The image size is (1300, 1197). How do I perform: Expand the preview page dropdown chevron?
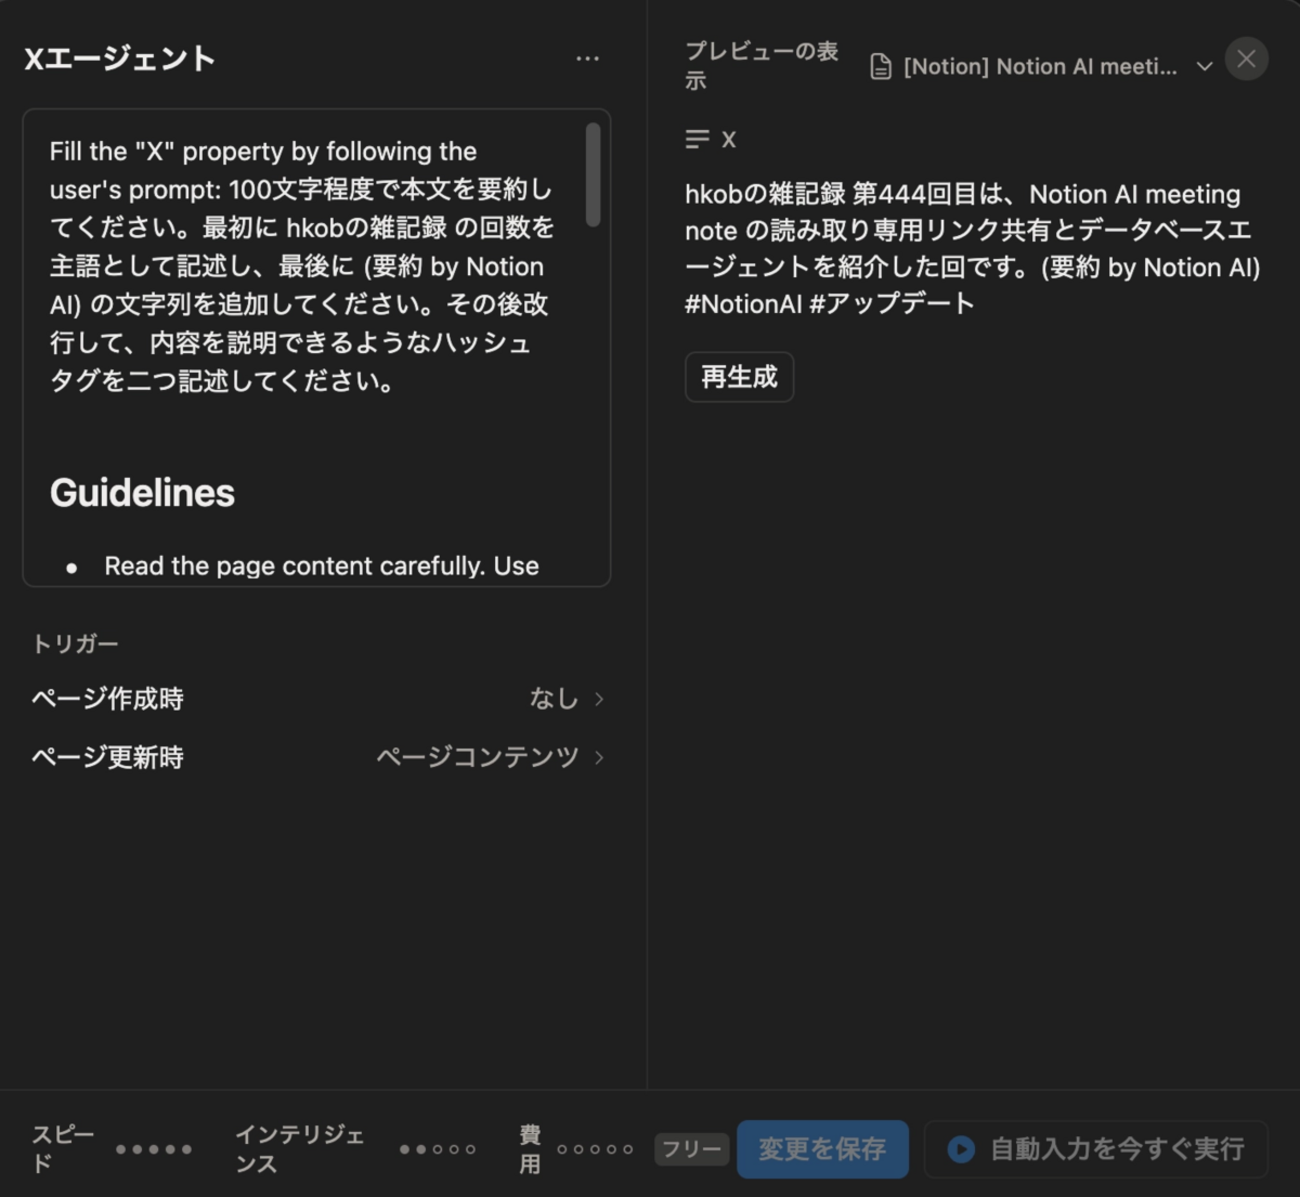tap(1204, 67)
